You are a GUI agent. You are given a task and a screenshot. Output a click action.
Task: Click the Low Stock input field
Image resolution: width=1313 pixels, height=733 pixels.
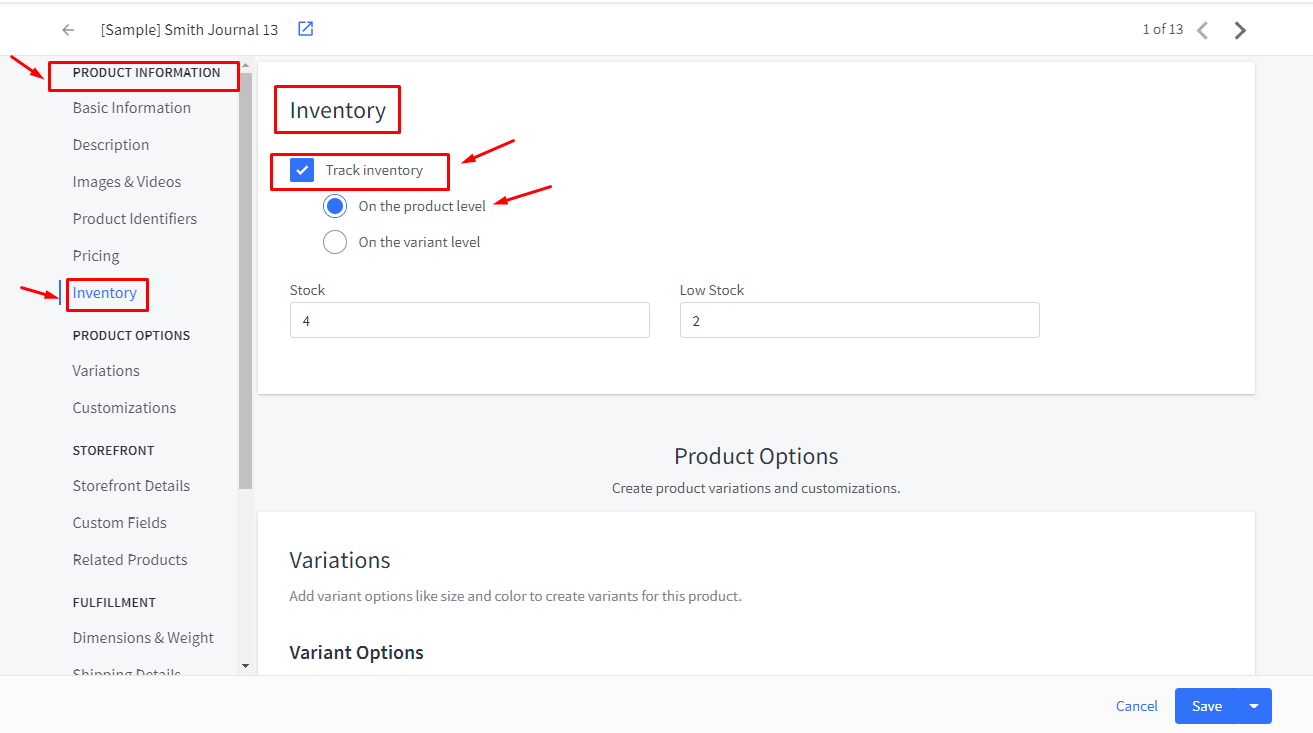coord(859,321)
